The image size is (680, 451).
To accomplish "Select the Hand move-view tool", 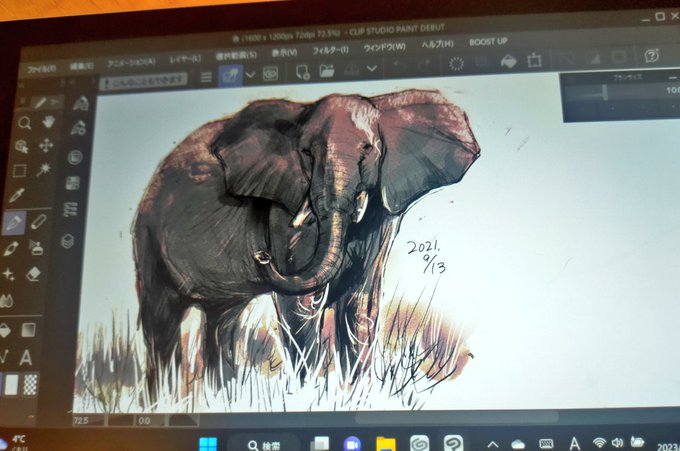I will click(49, 121).
